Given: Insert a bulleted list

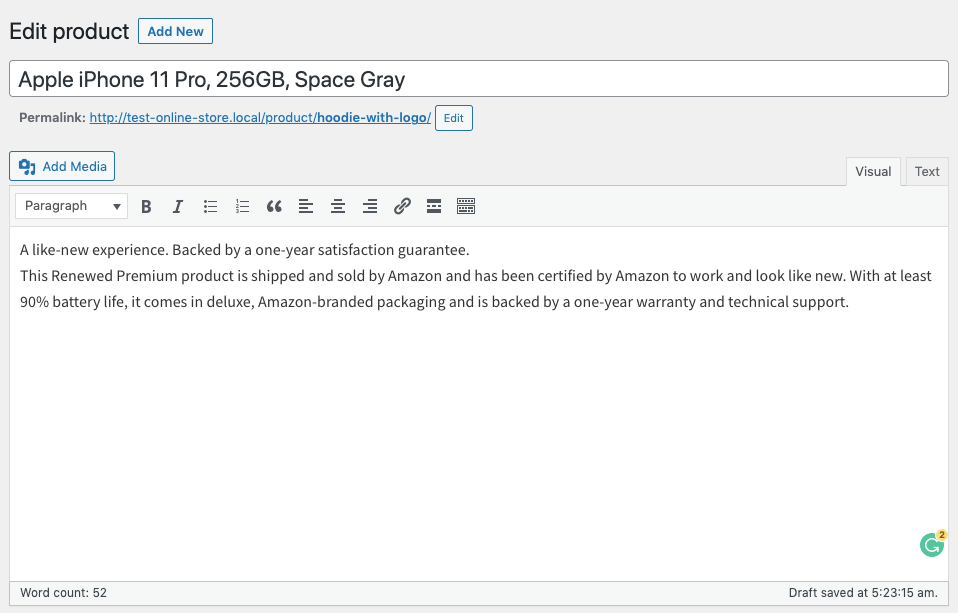Looking at the screenshot, I should coord(210,207).
